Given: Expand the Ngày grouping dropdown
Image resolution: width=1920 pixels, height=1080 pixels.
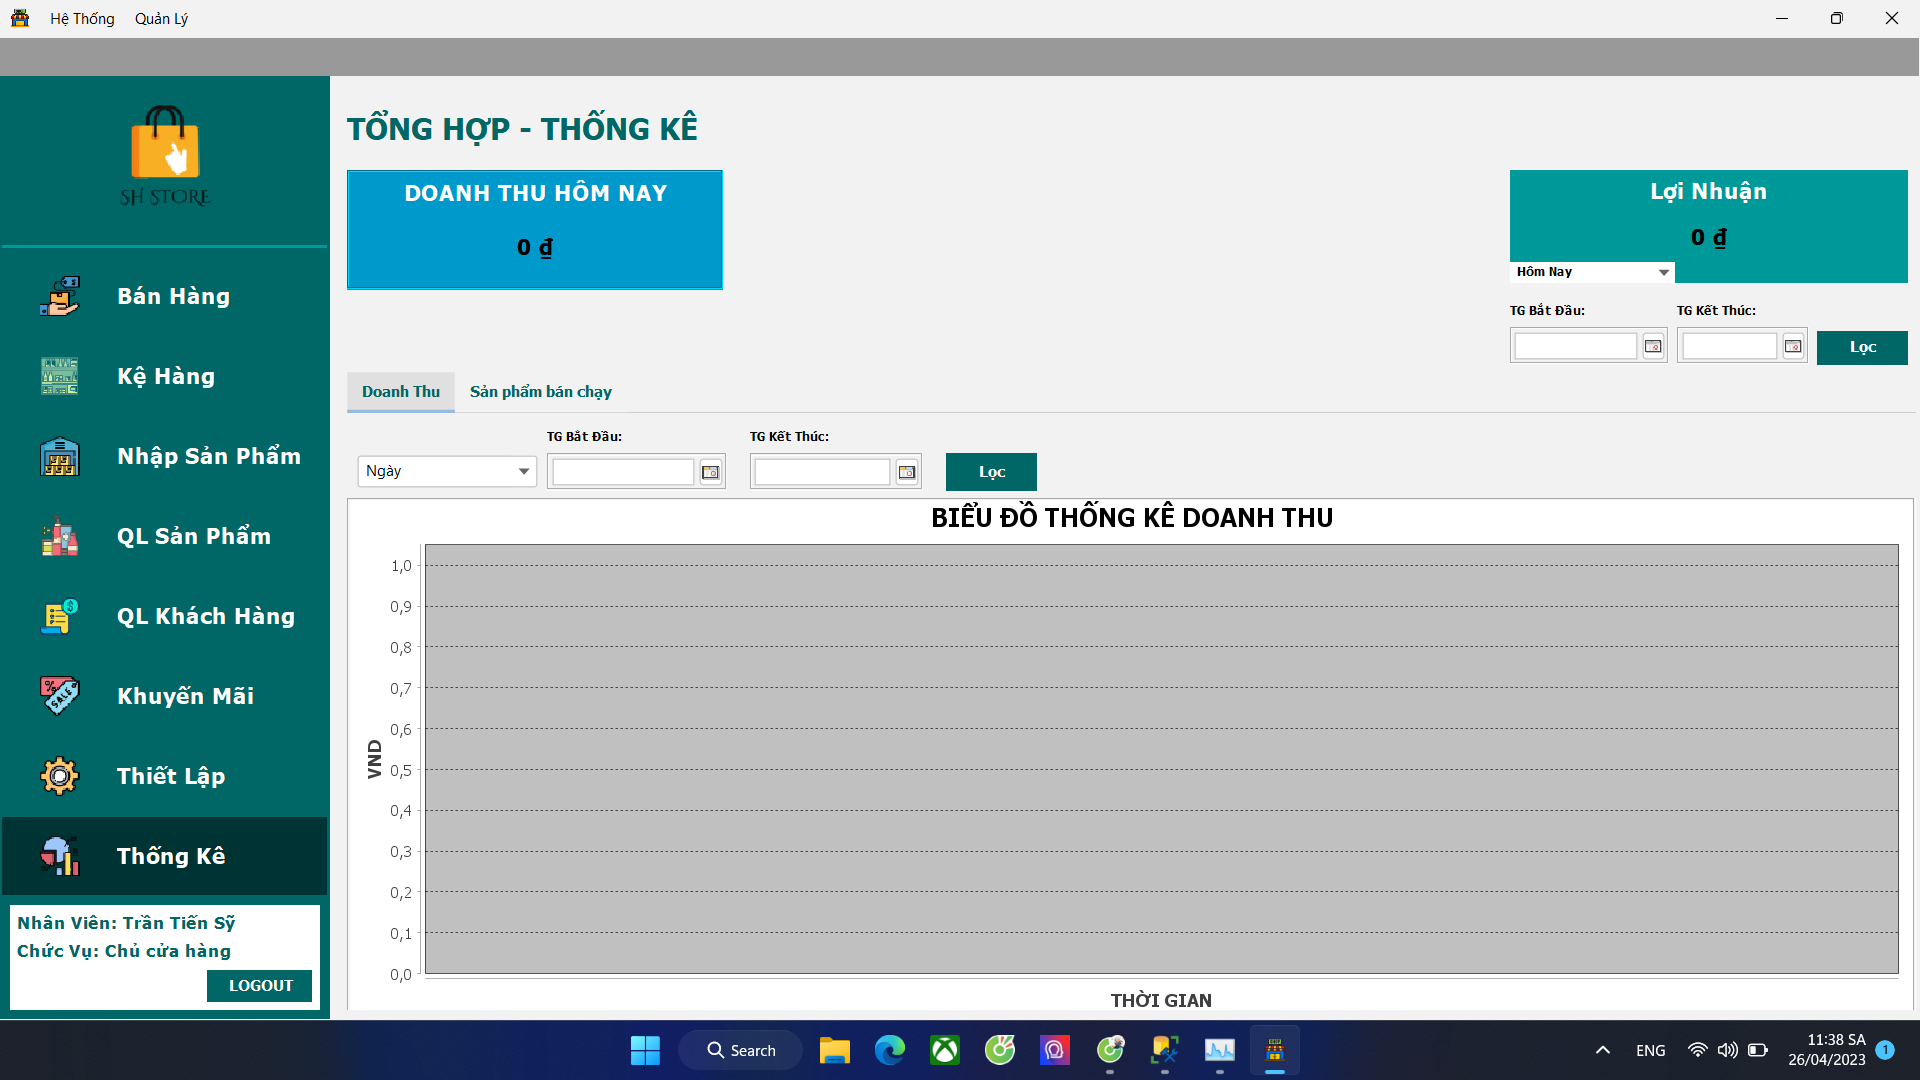Looking at the screenshot, I should [523, 471].
